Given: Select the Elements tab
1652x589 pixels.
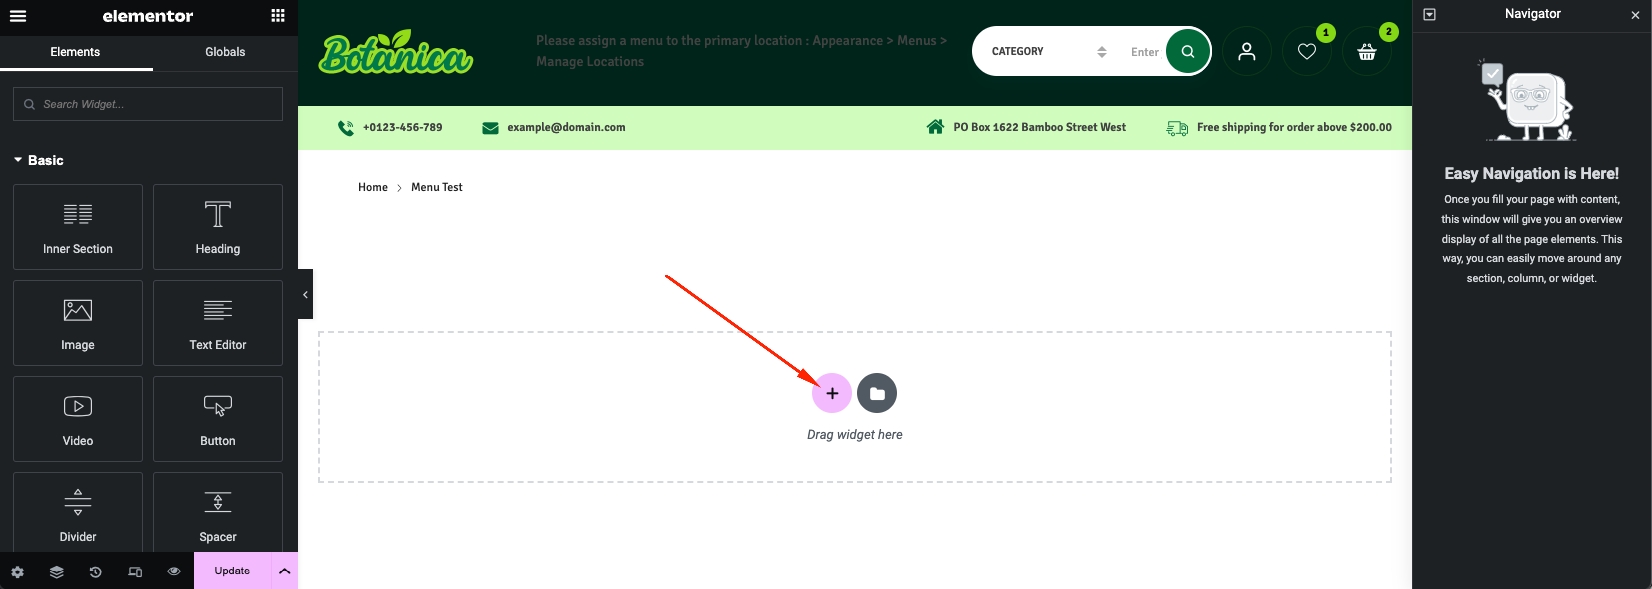Looking at the screenshot, I should click(75, 52).
